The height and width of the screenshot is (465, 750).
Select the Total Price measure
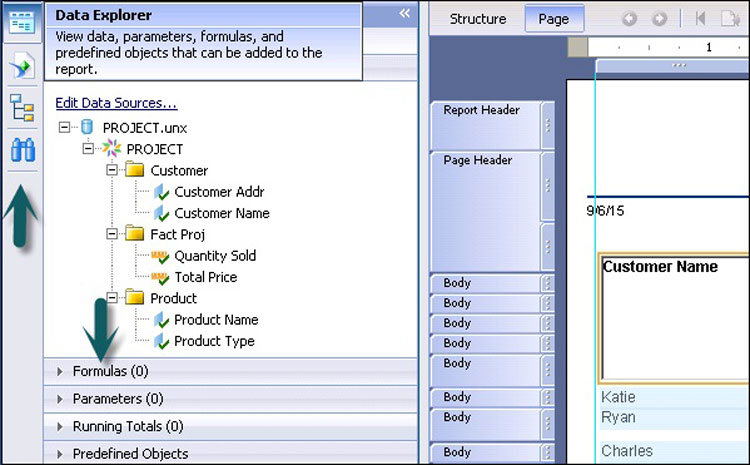click(x=205, y=277)
